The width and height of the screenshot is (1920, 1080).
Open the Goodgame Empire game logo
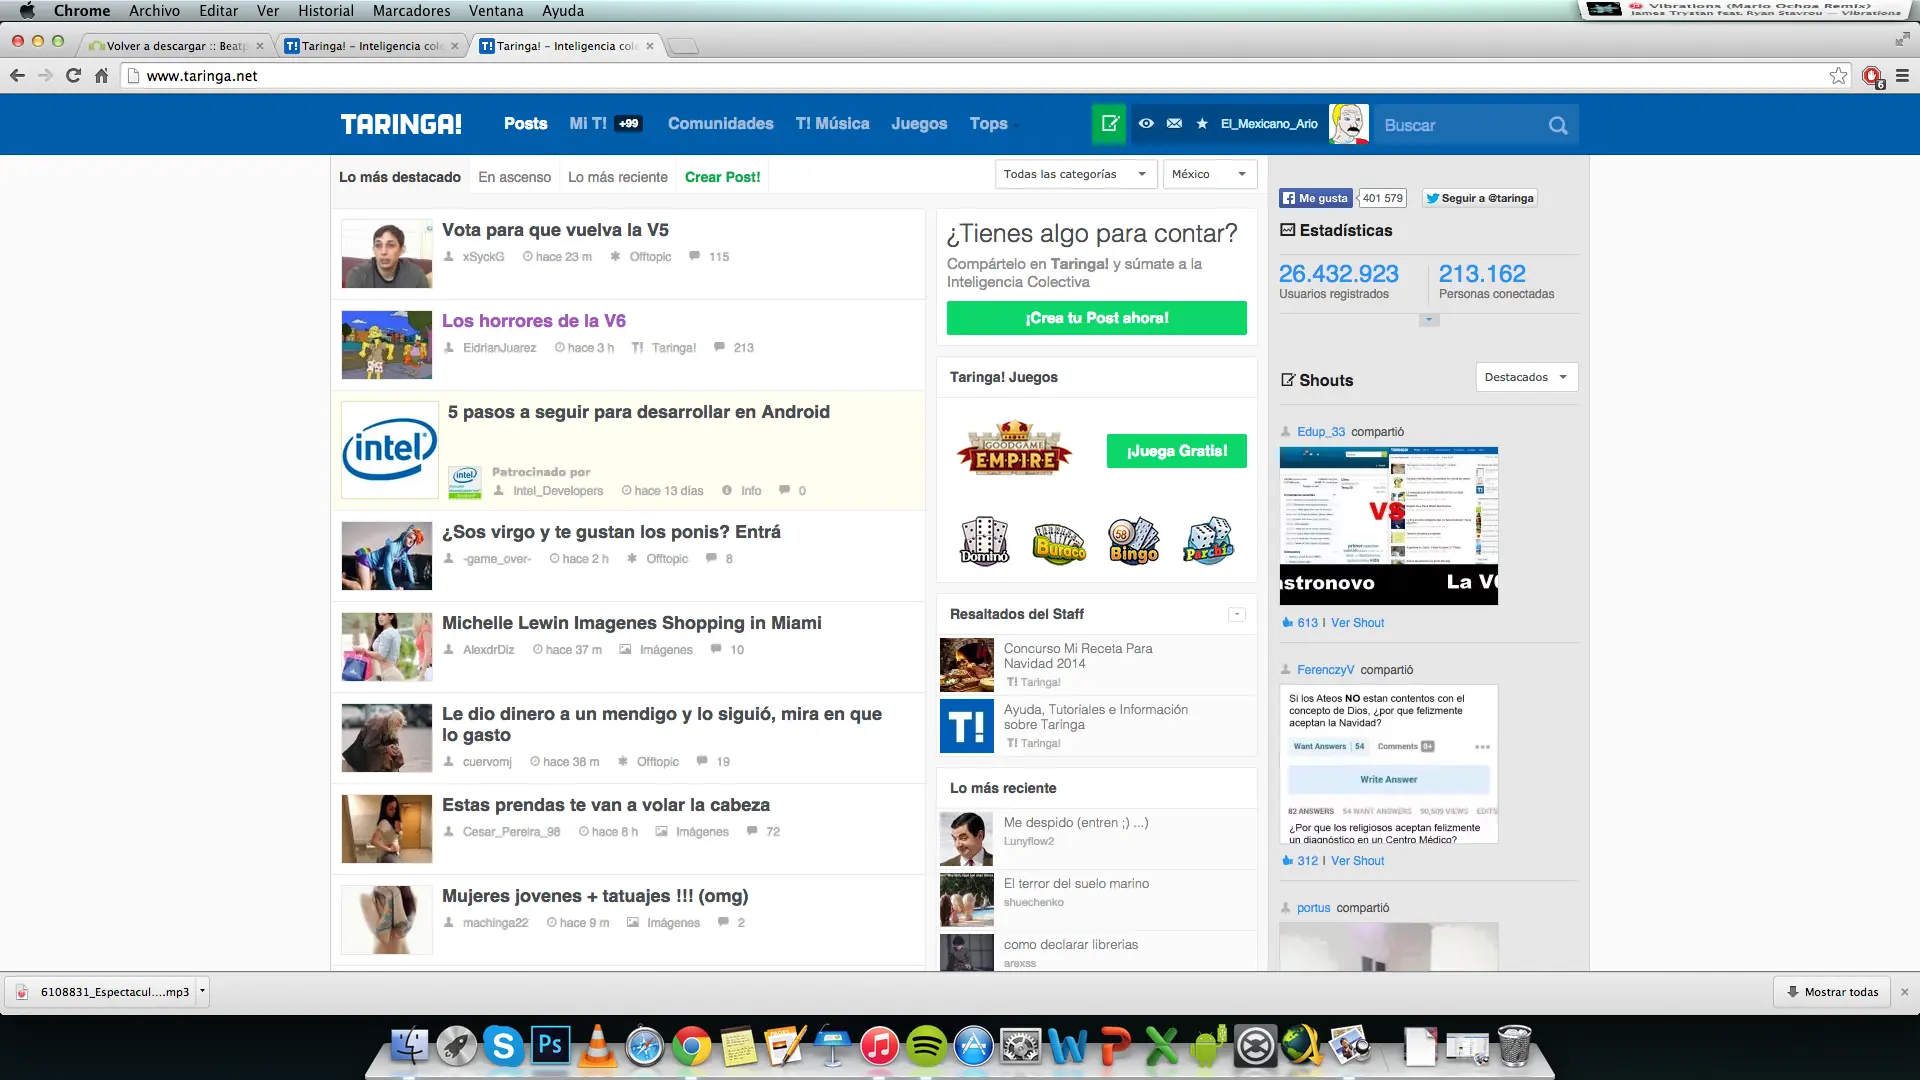[1014, 449]
